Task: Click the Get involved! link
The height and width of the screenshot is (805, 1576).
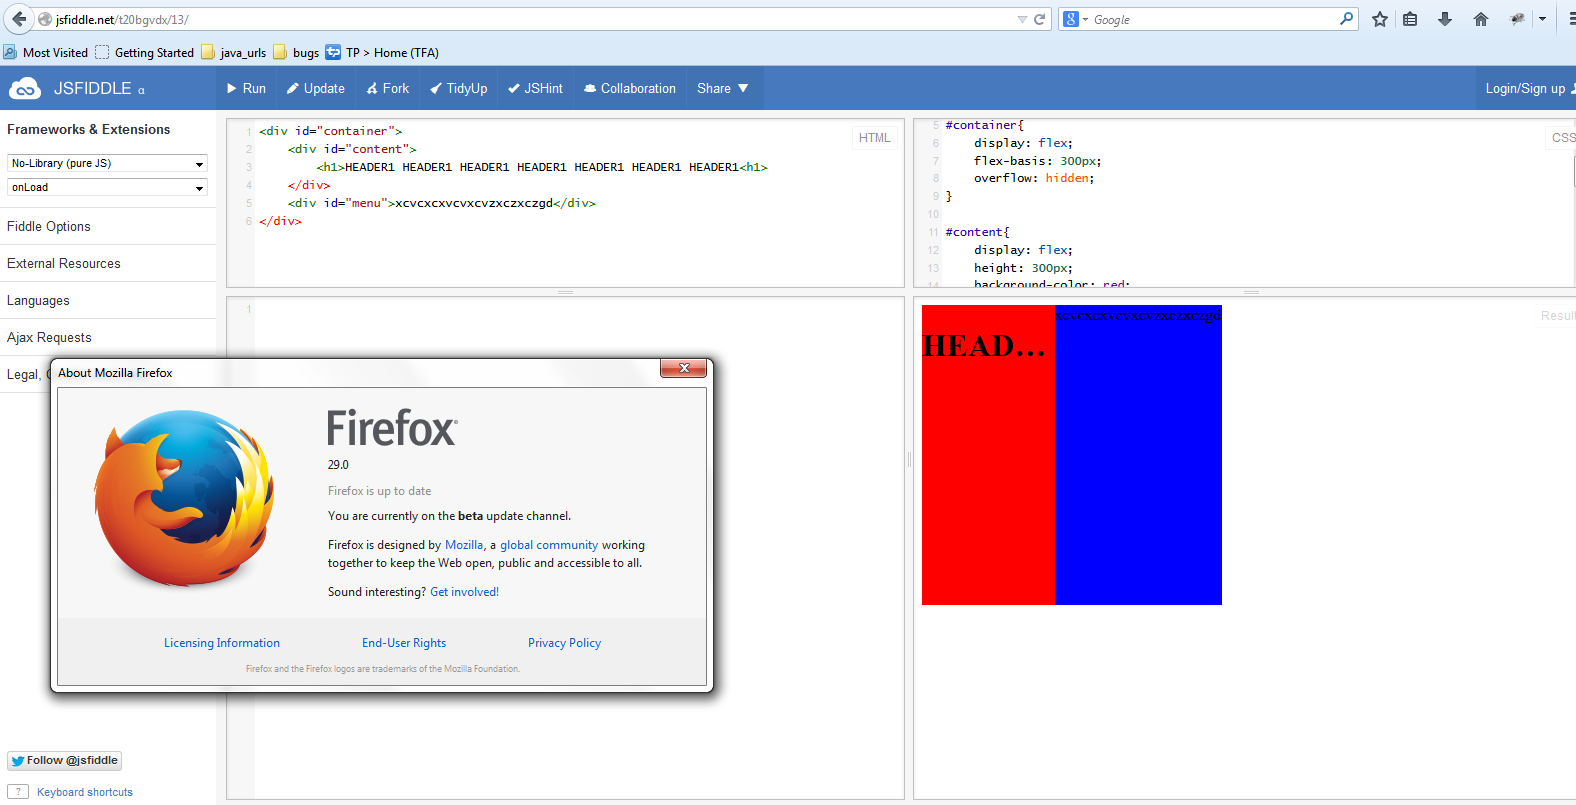Action: tap(464, 592)
